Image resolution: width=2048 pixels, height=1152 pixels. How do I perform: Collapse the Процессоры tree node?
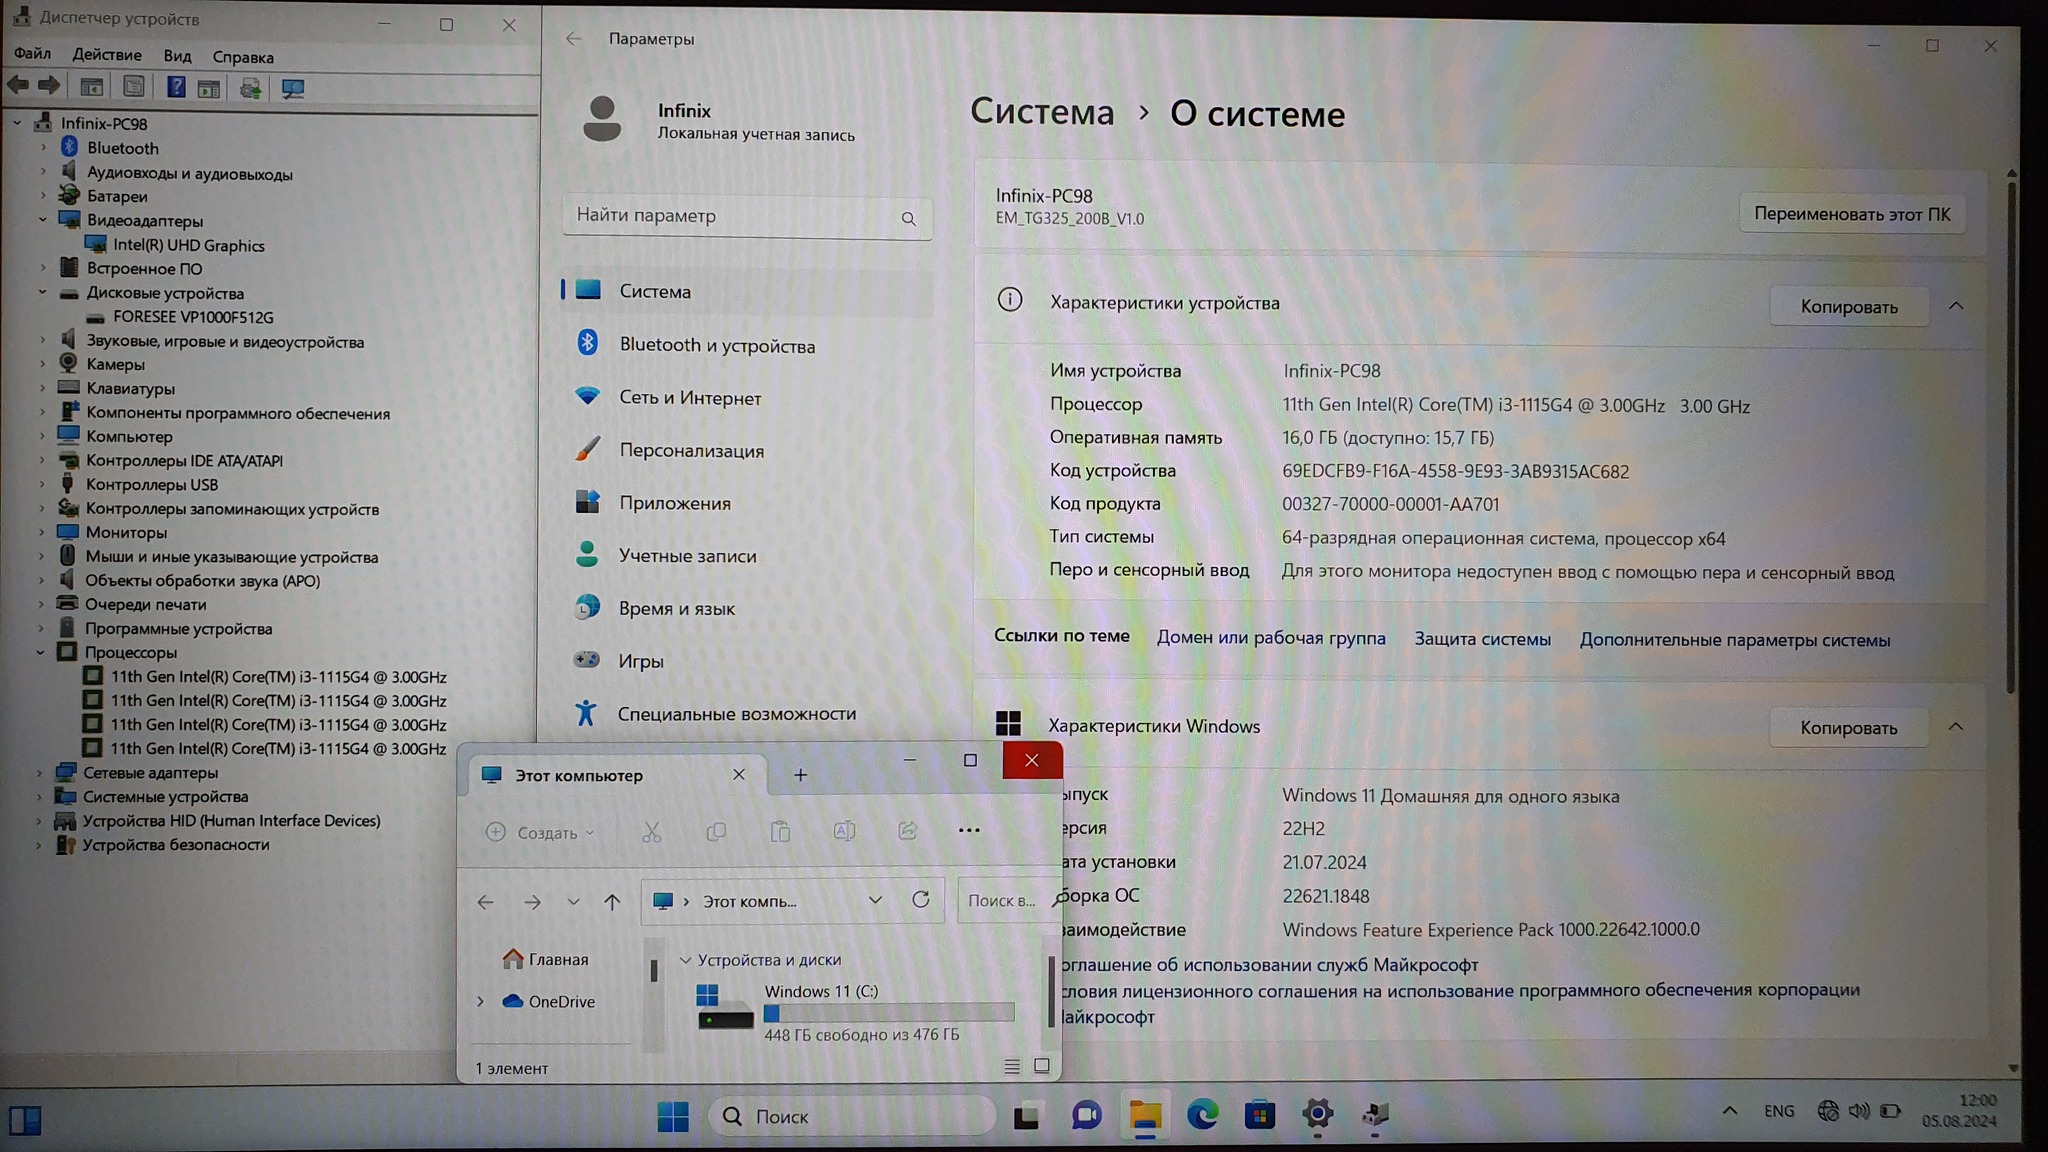(x=41, y=652)
